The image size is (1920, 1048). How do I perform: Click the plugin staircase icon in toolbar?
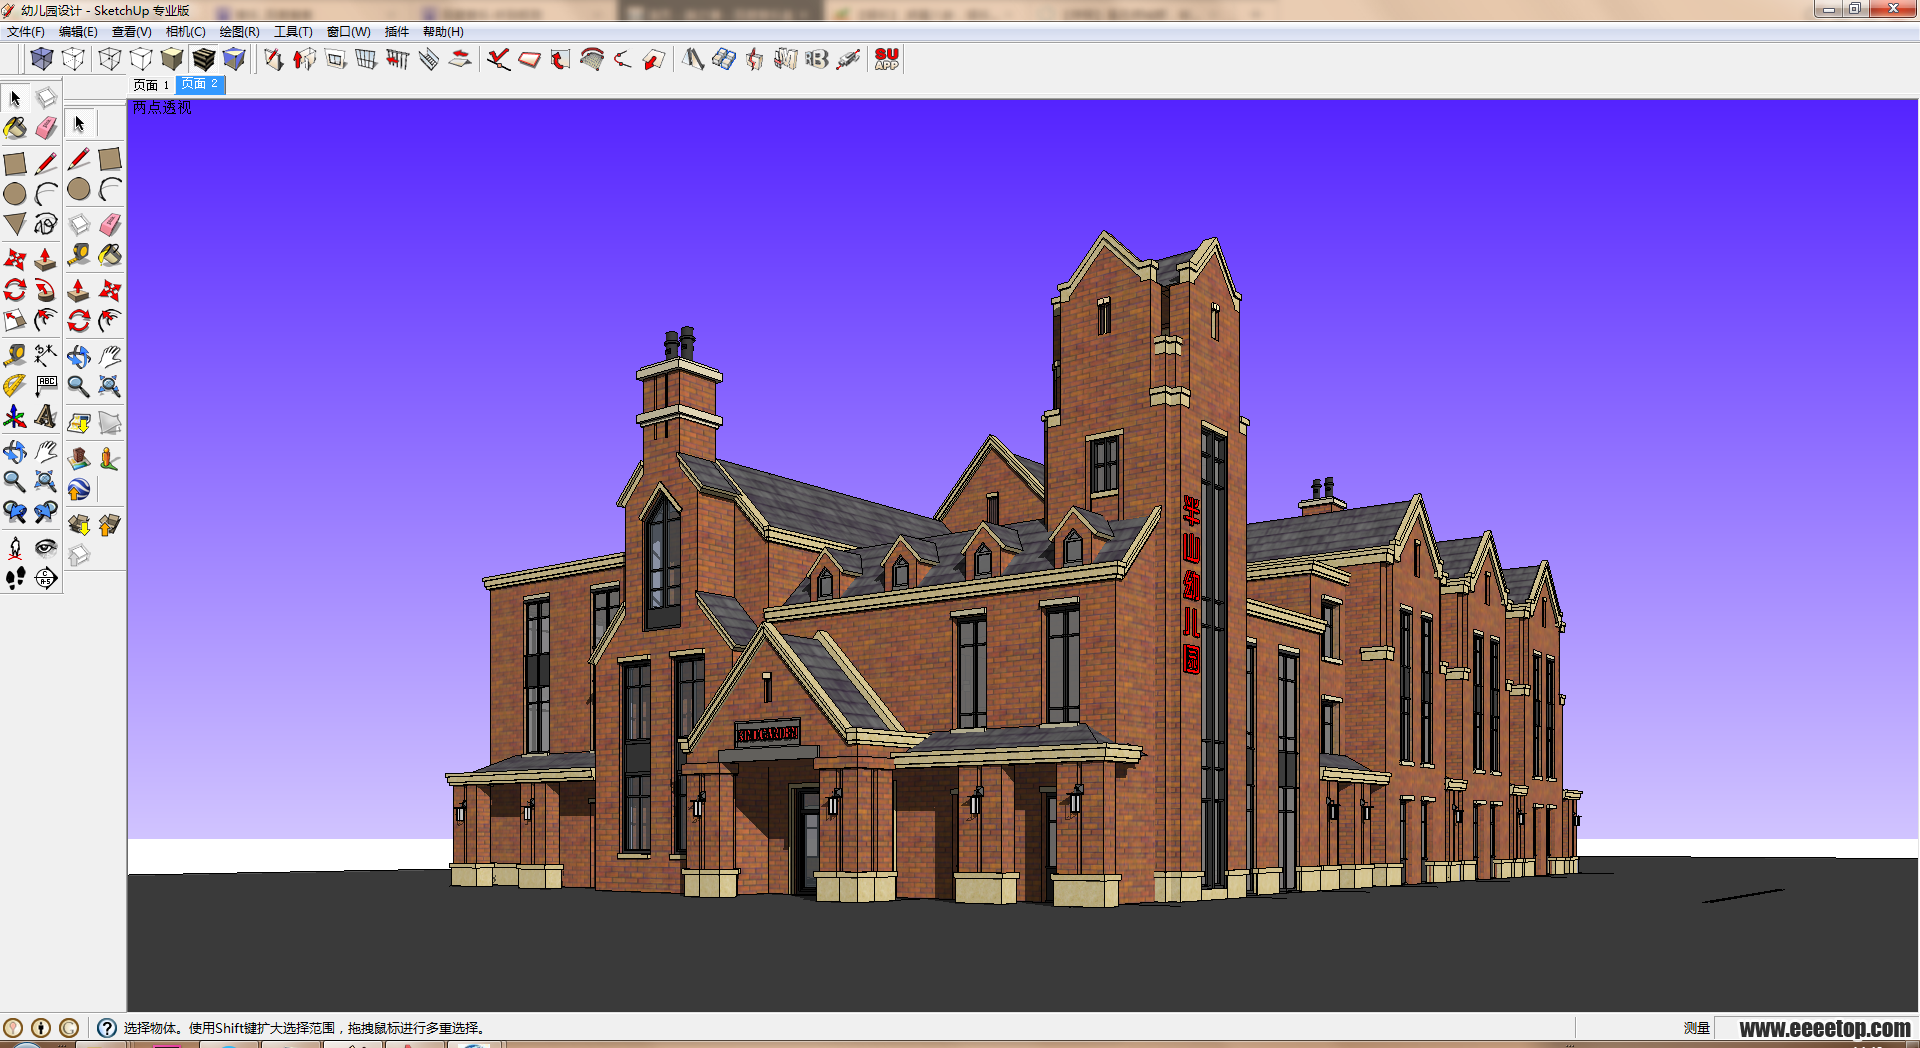pos(429,59)
